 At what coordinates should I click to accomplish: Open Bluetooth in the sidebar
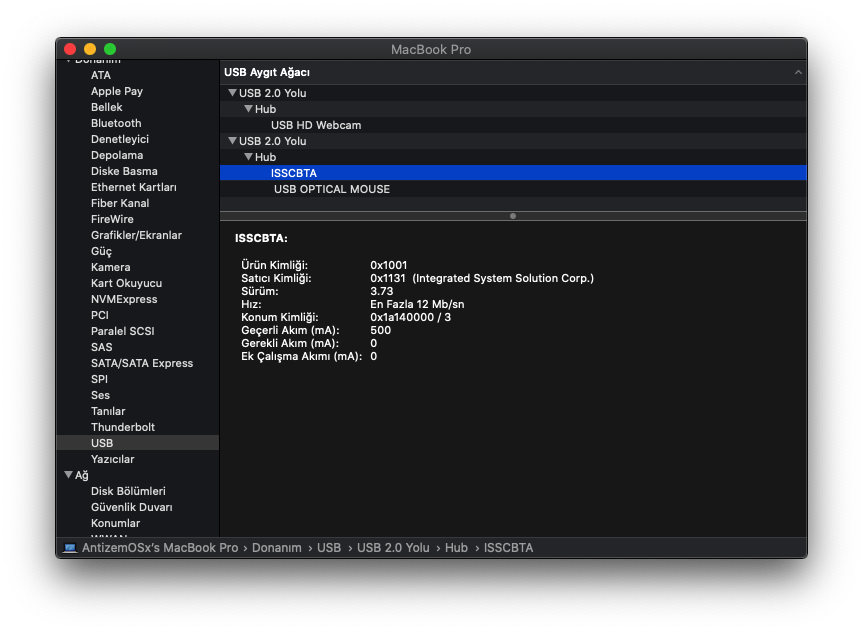pyautogui.click(x=116, y=123)
